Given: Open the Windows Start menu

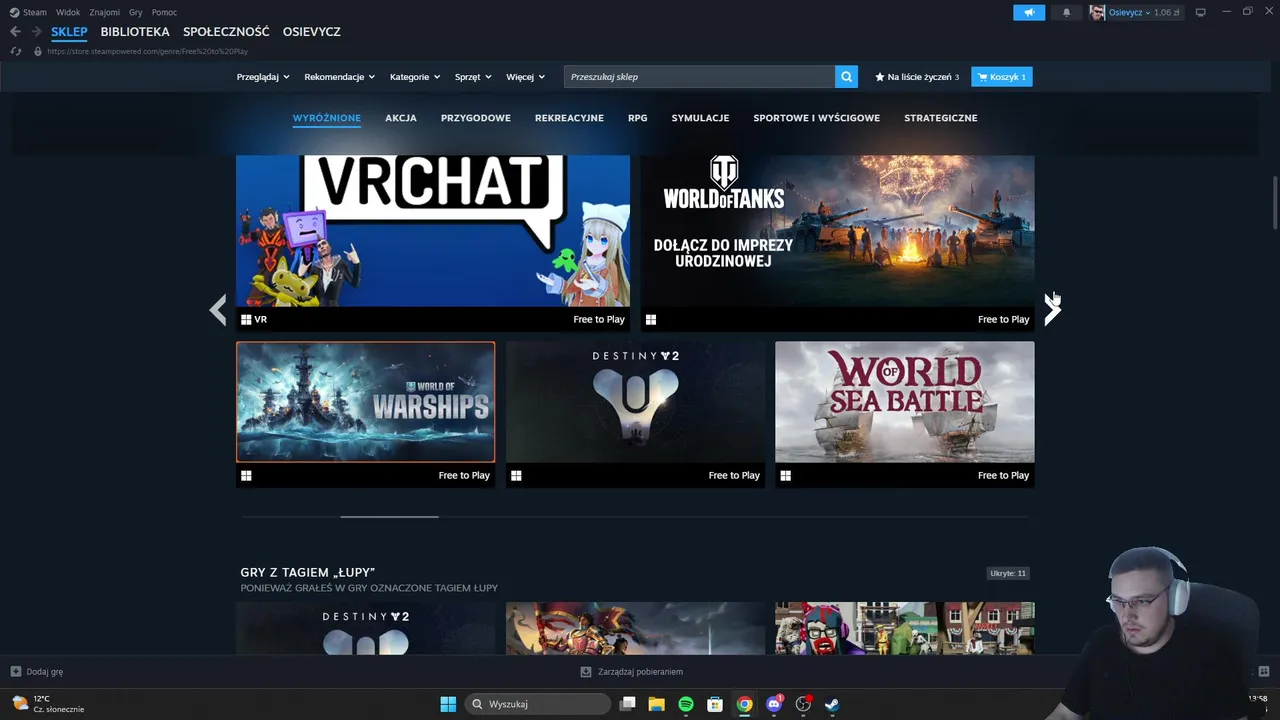Looking at the screenshot, I should coord(448,704).
